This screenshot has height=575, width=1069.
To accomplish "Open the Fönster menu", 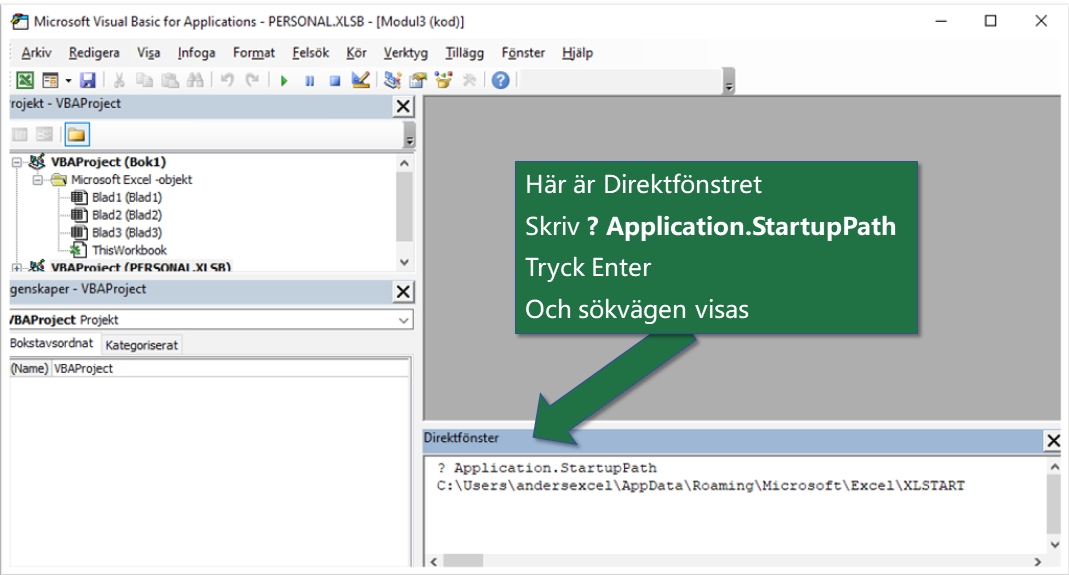I will pos(523,53).
